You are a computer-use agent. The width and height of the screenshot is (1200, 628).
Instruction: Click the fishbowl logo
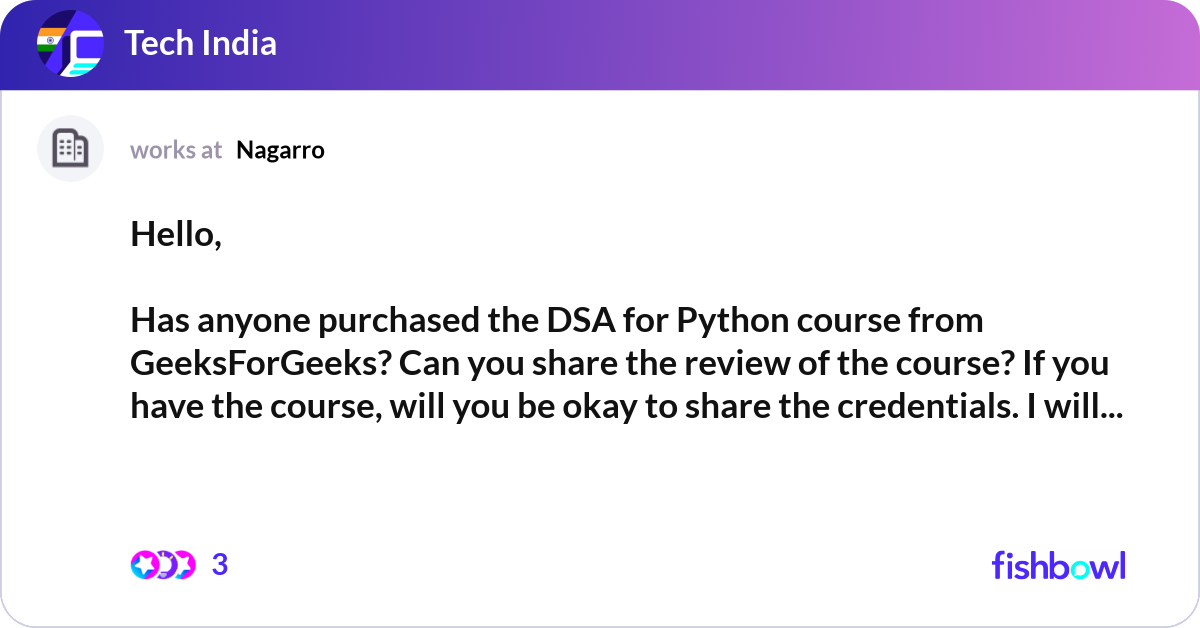[1058, 565]
